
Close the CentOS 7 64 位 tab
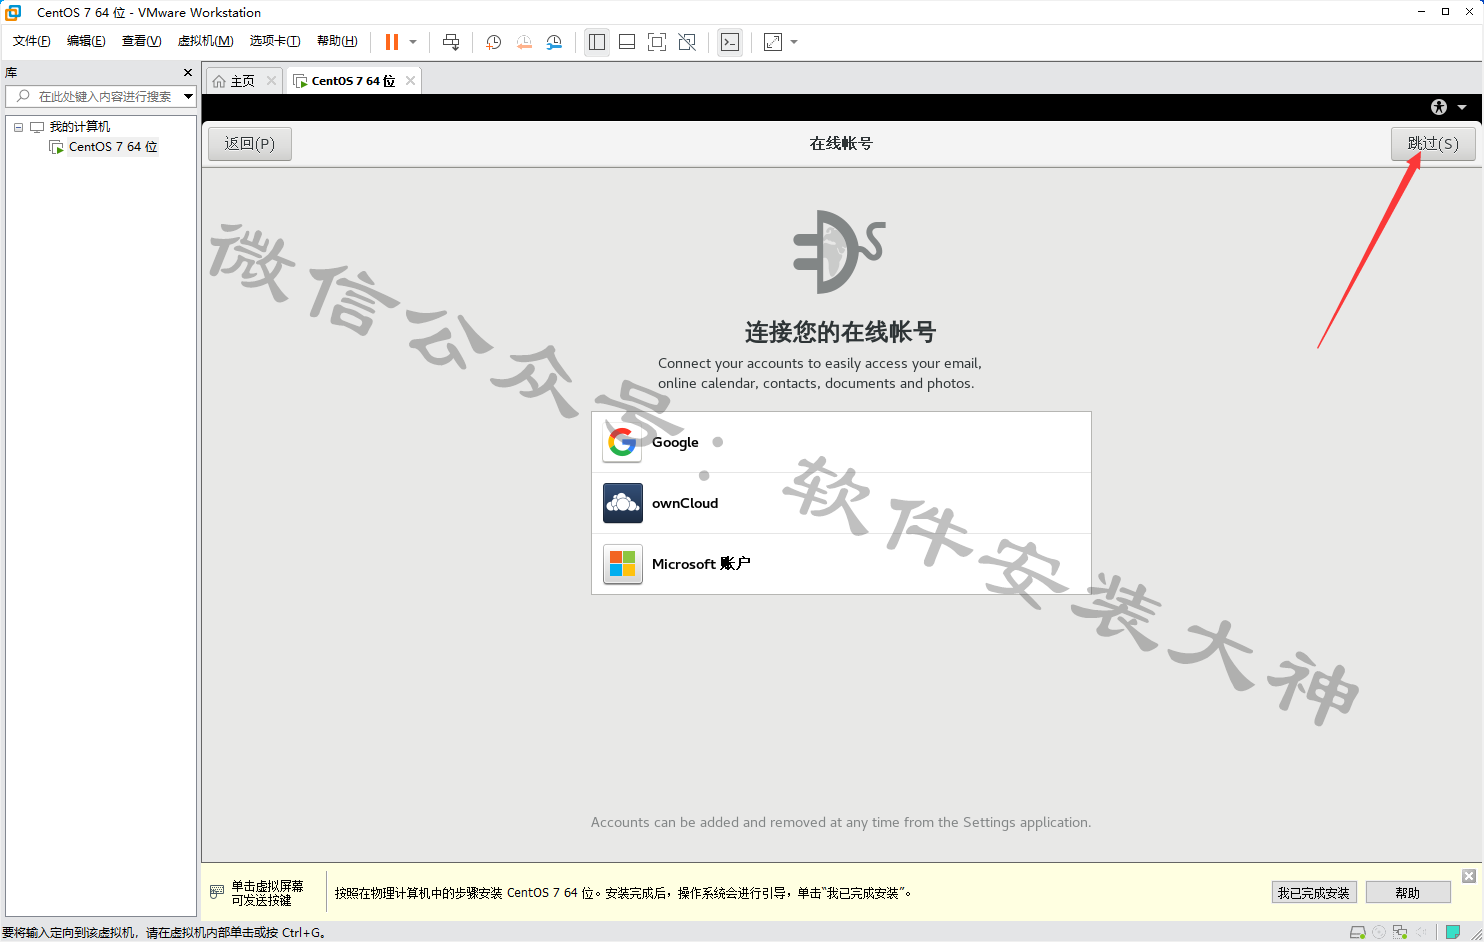410,81
